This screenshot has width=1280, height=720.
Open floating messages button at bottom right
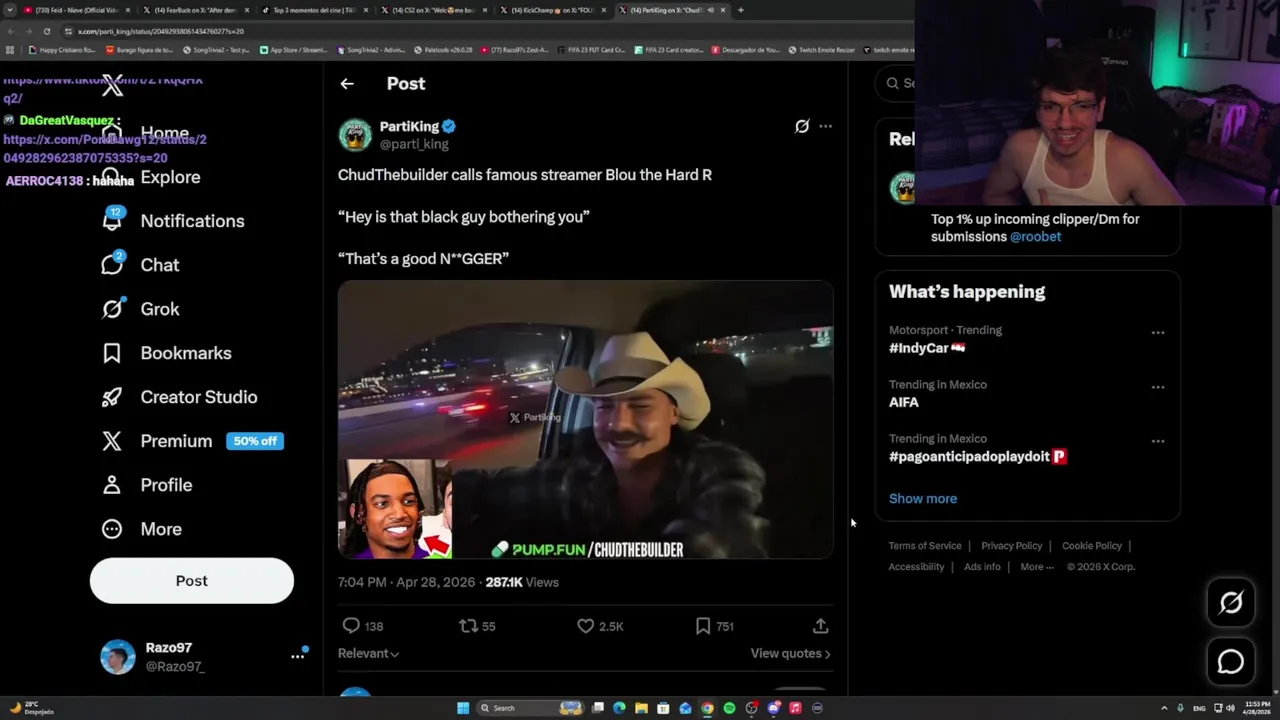pyautogui.click(x=1231, y=662)
